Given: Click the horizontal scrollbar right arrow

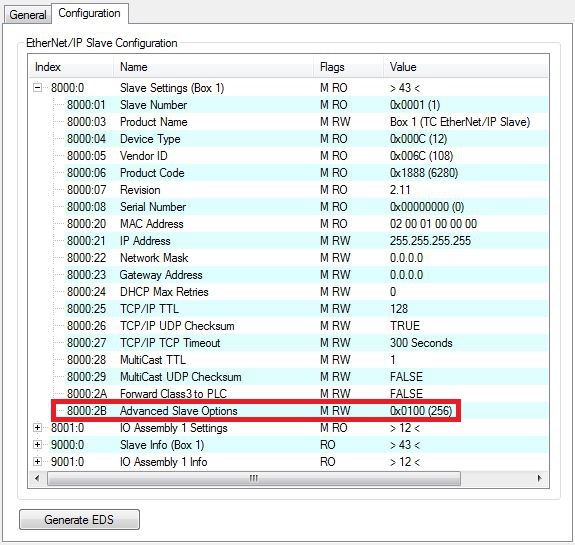Looking at the screenshot, I should coord(539,478).
